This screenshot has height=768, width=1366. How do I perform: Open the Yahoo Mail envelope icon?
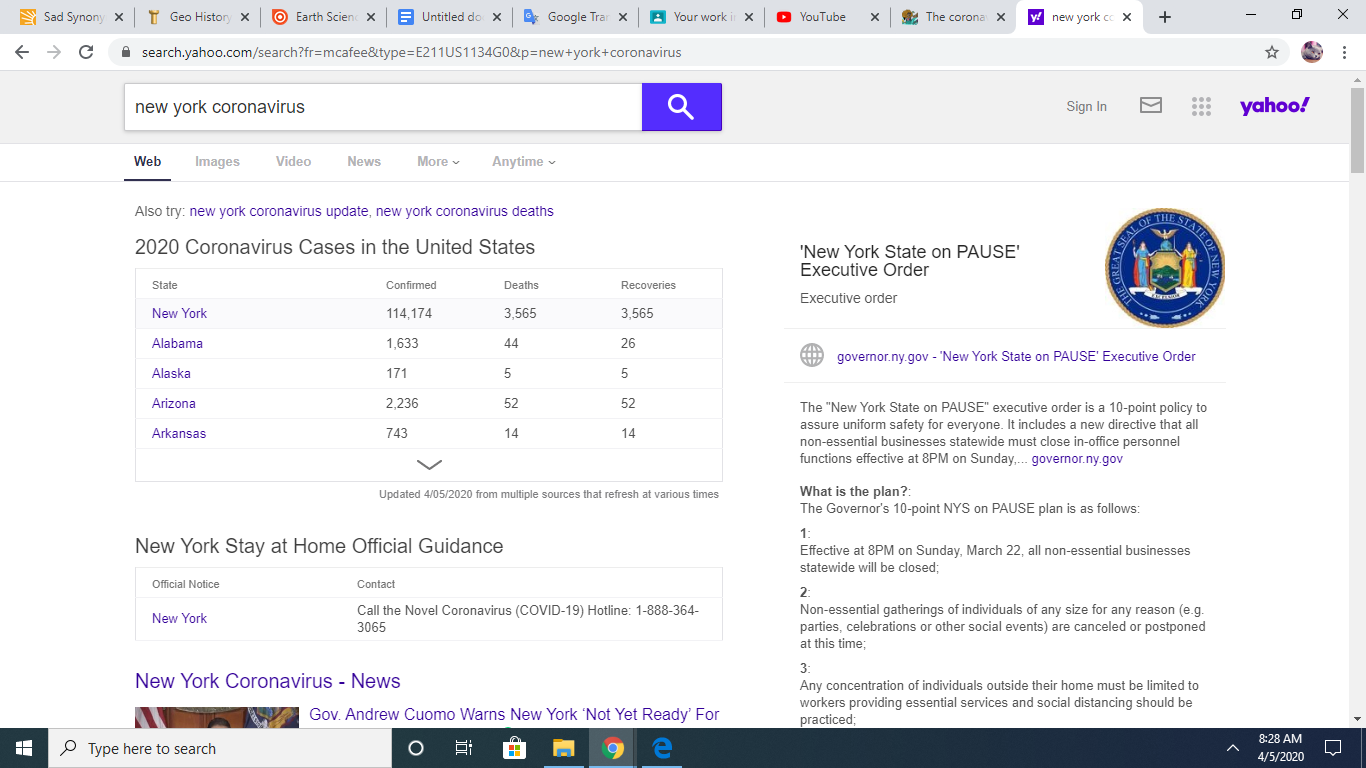point(1151,106)
